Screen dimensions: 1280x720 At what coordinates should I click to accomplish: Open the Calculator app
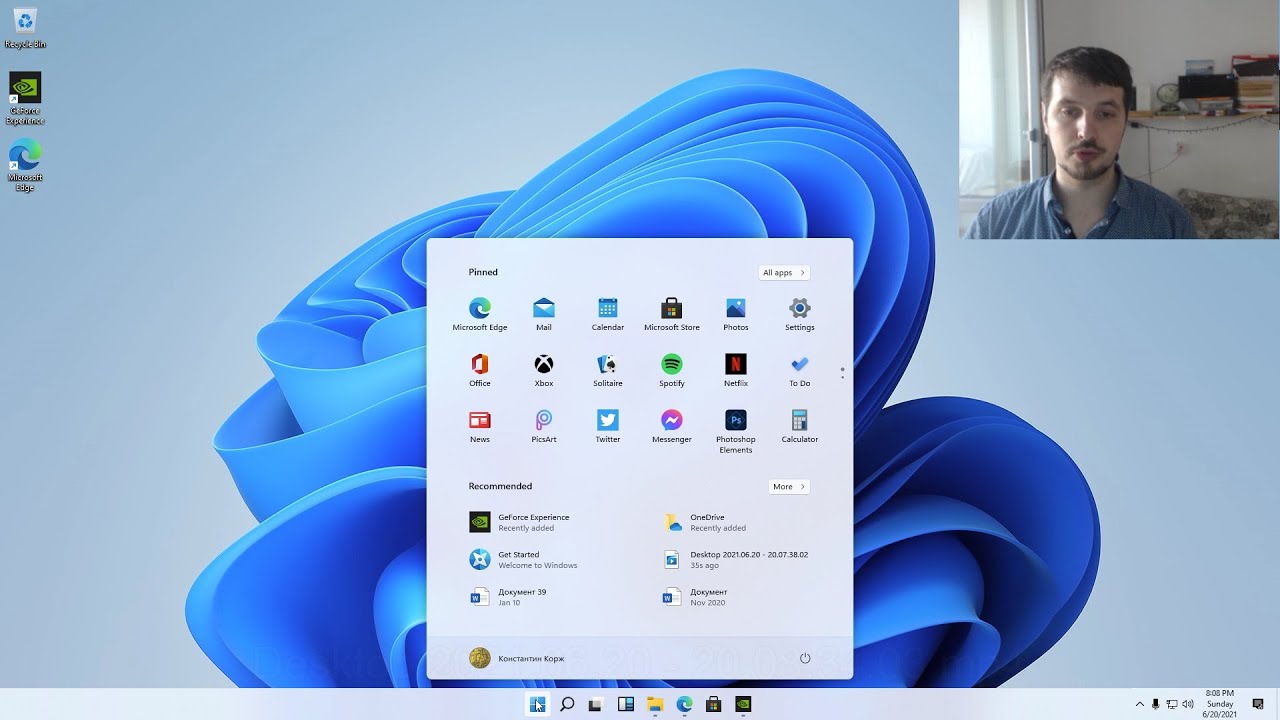click(x=800, y=425)
